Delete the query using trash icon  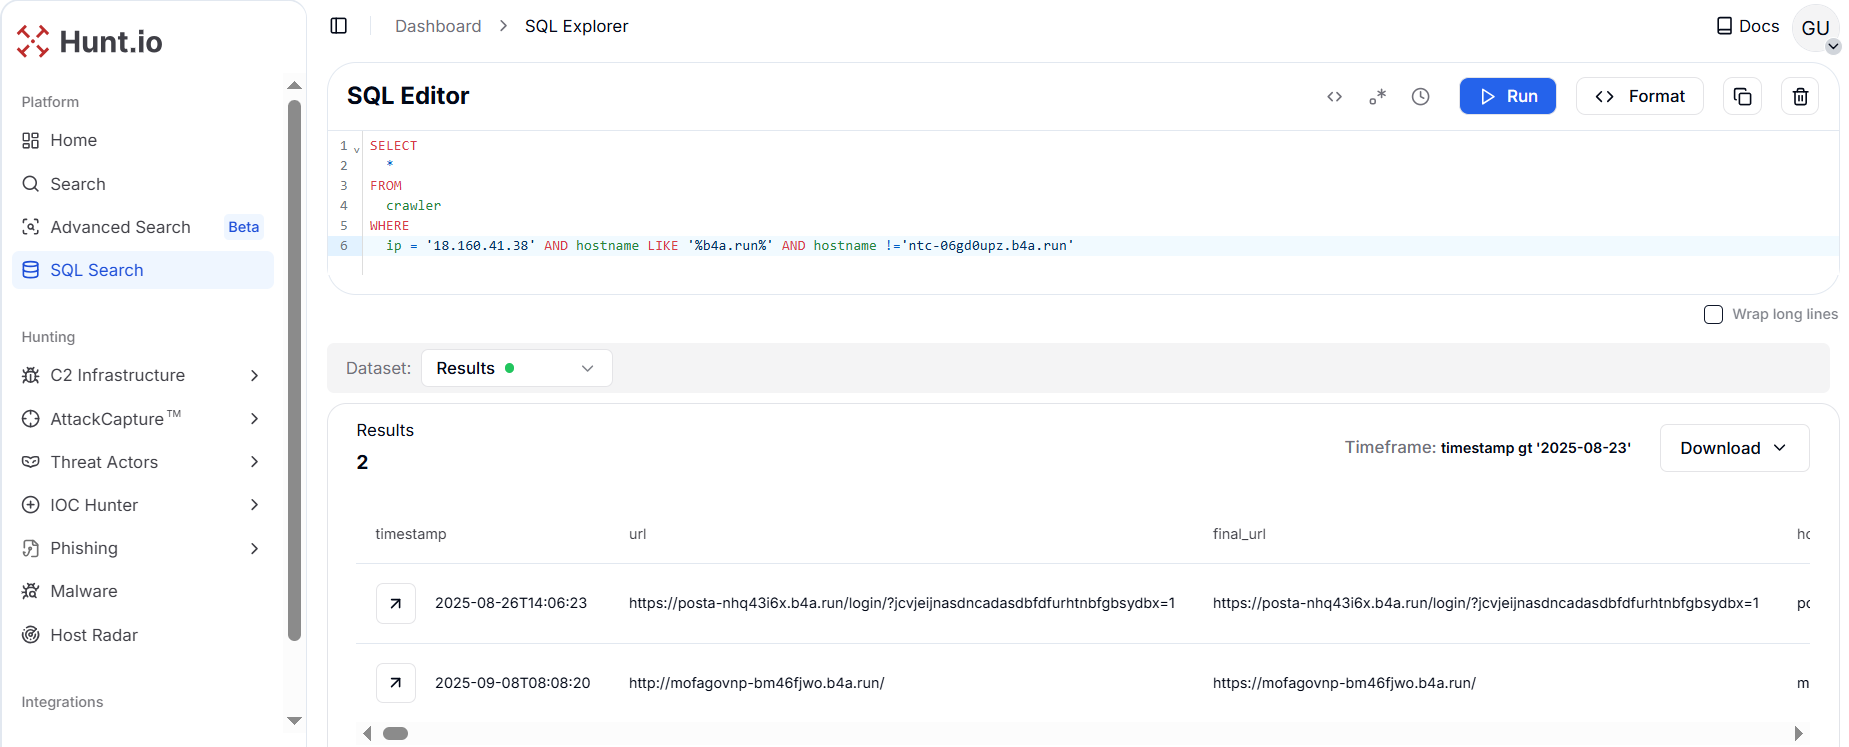click(1800, 97)
